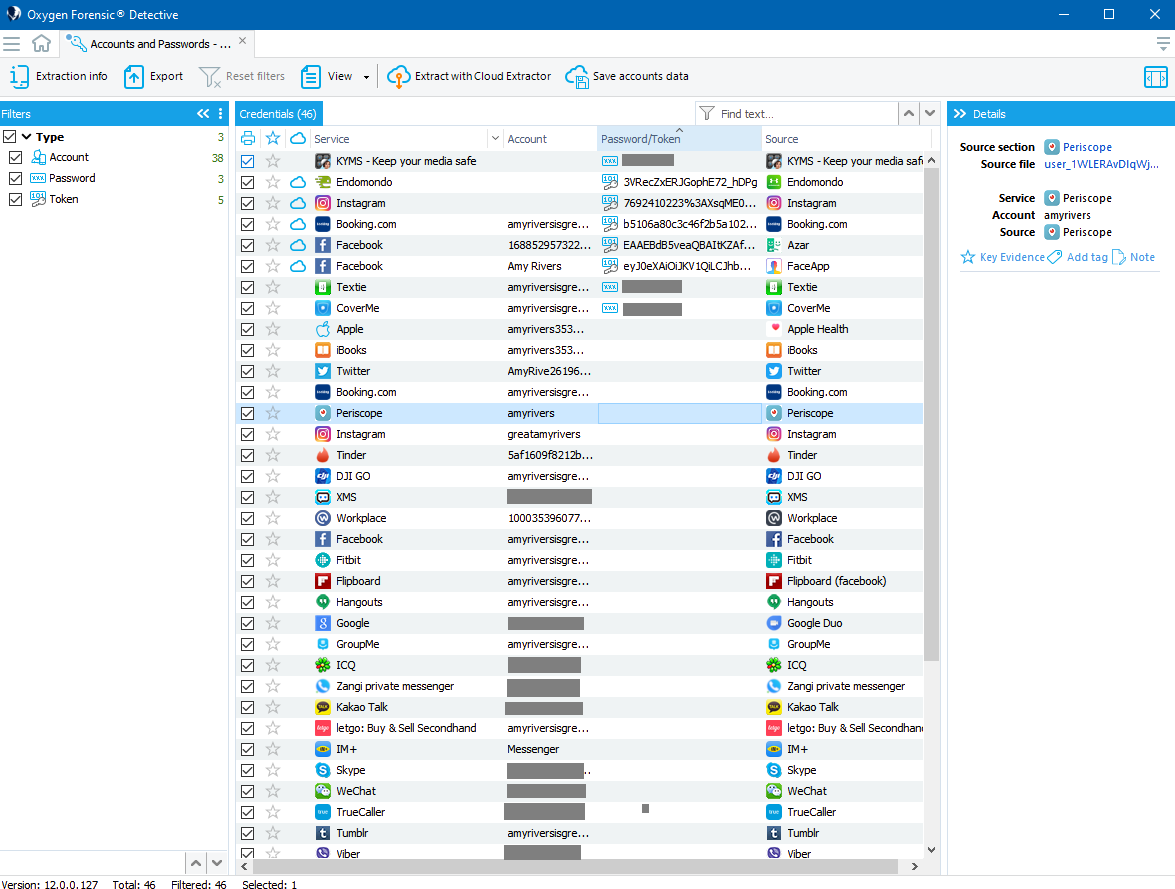Screen dimensions: 1175x889
Task: Switch to the Credentials (46) tab
Action: (x=278, y=114)
